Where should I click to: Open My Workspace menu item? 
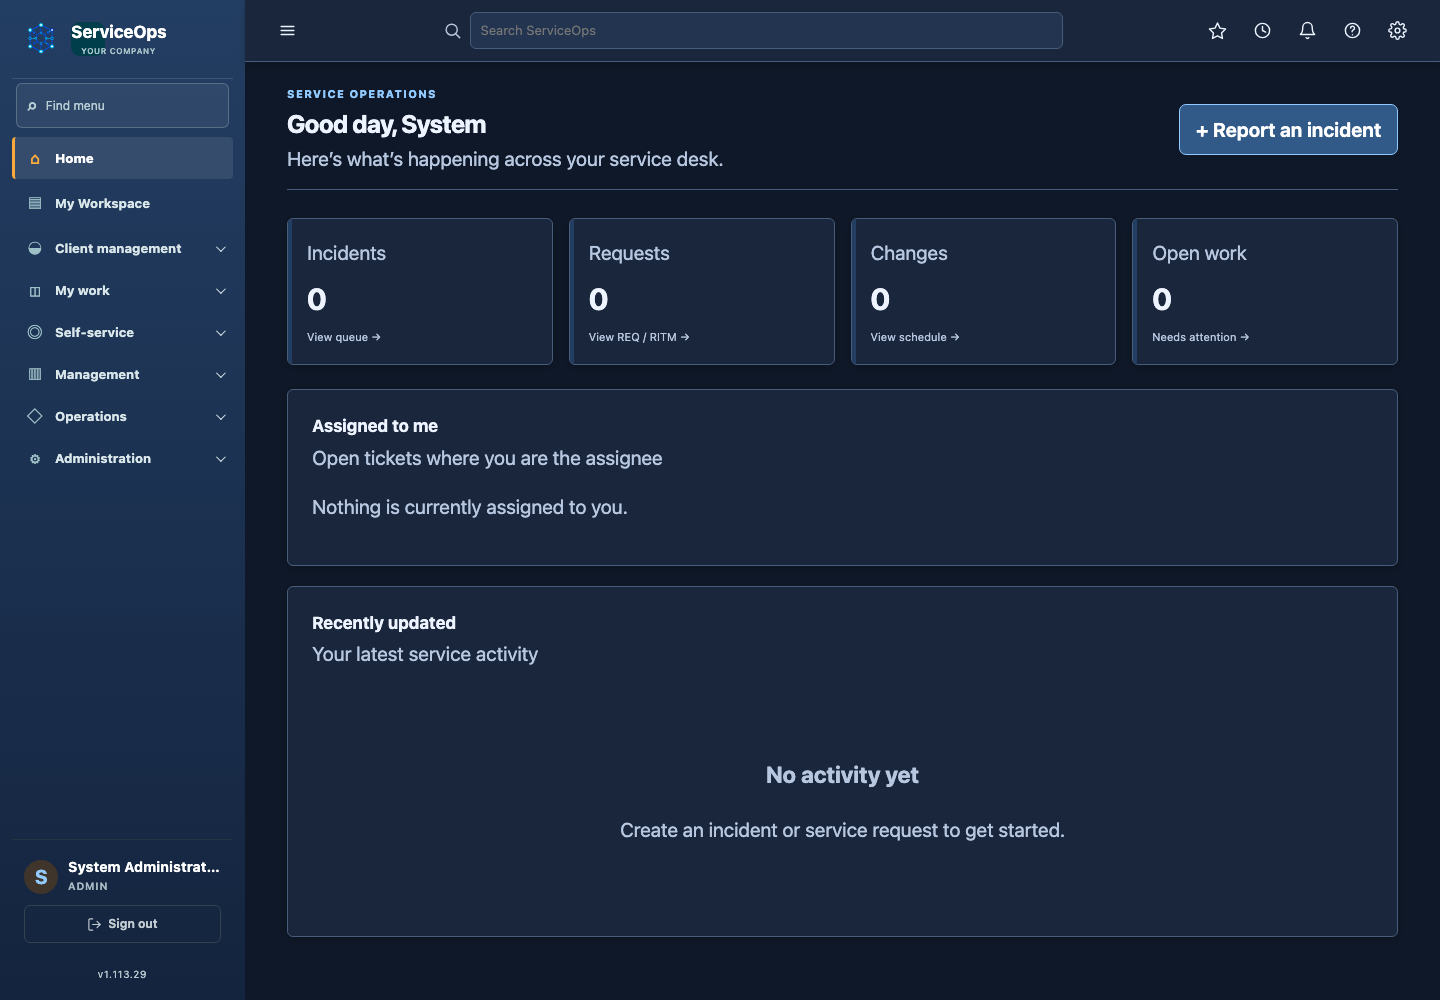pos(123,203)
